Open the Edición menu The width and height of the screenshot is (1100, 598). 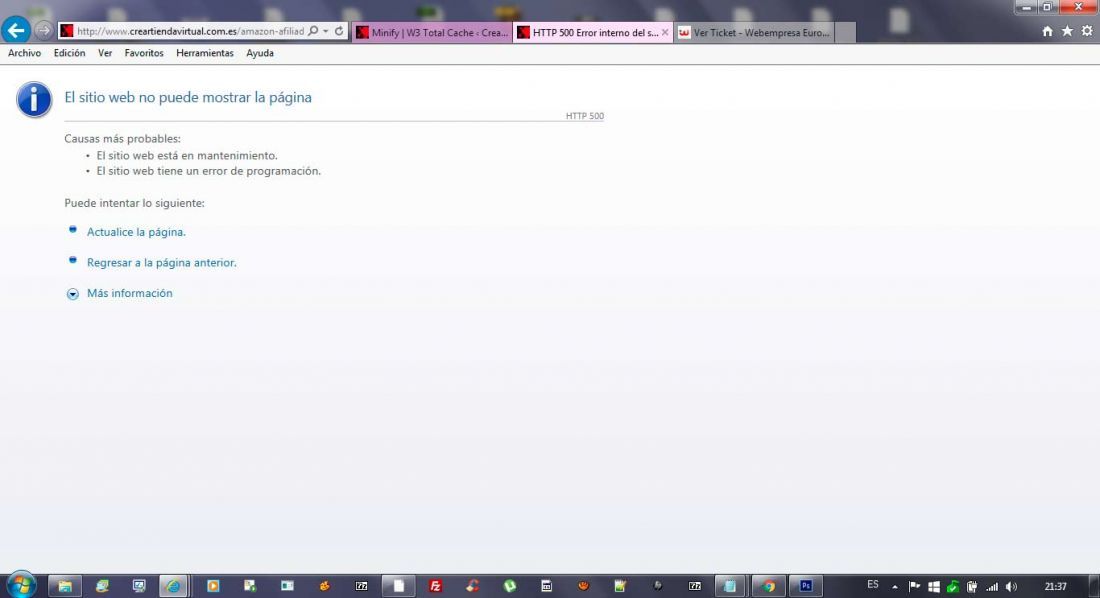69,53
